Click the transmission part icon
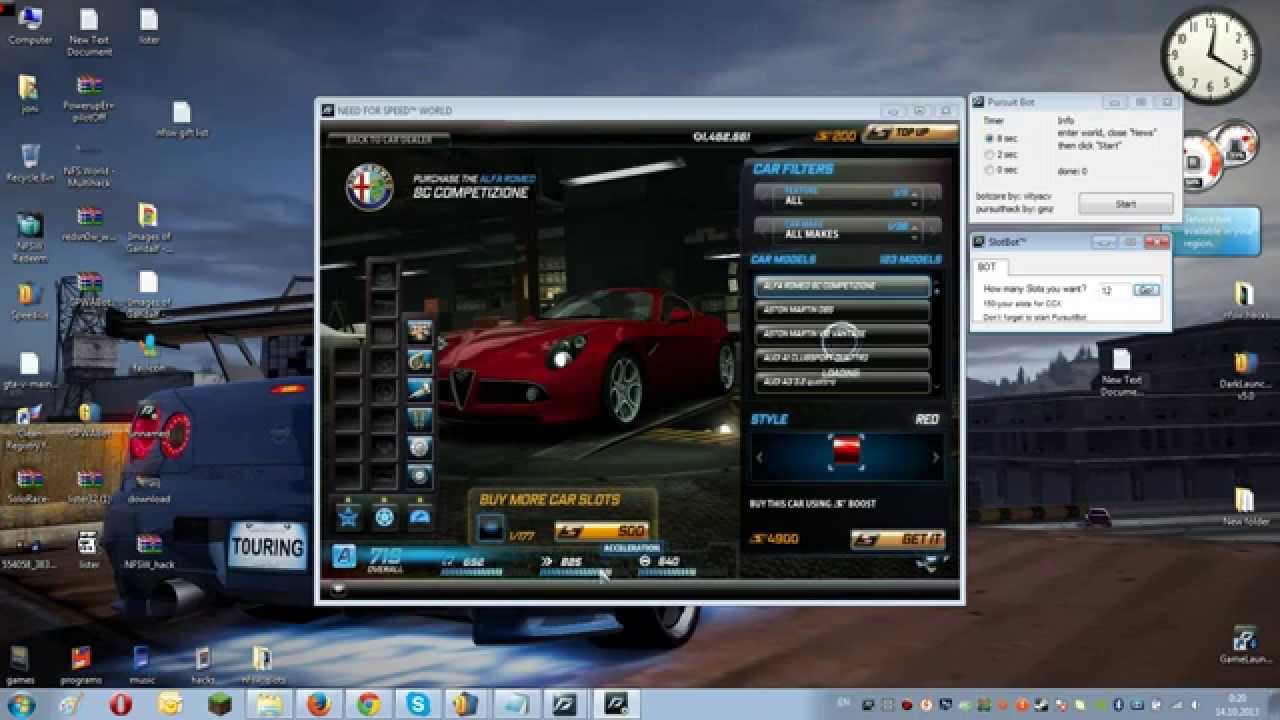1280x720 pixels. pos(420,389)
